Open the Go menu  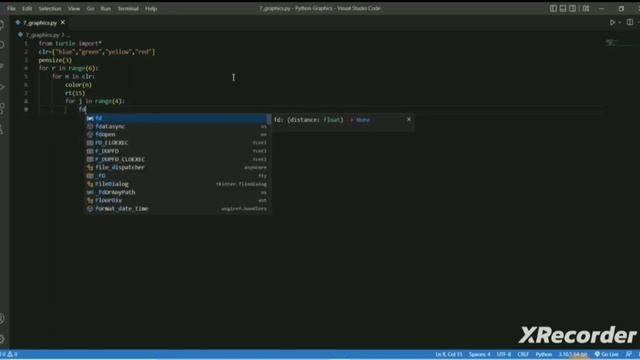[90, 8]
